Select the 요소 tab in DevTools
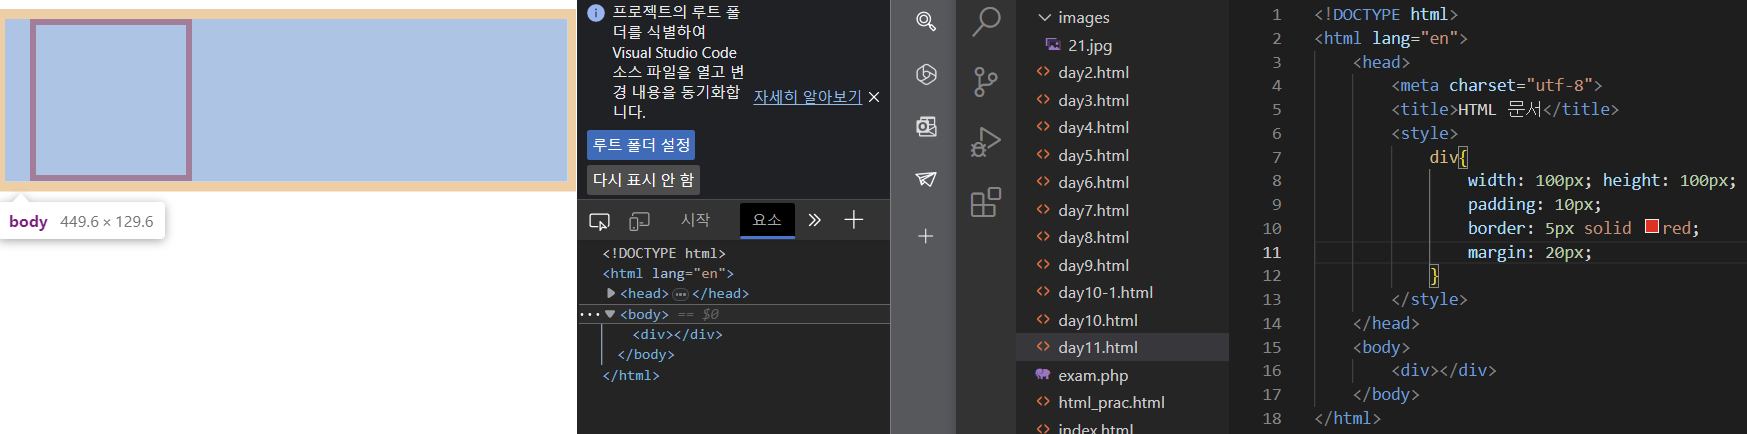 [767, 220]
